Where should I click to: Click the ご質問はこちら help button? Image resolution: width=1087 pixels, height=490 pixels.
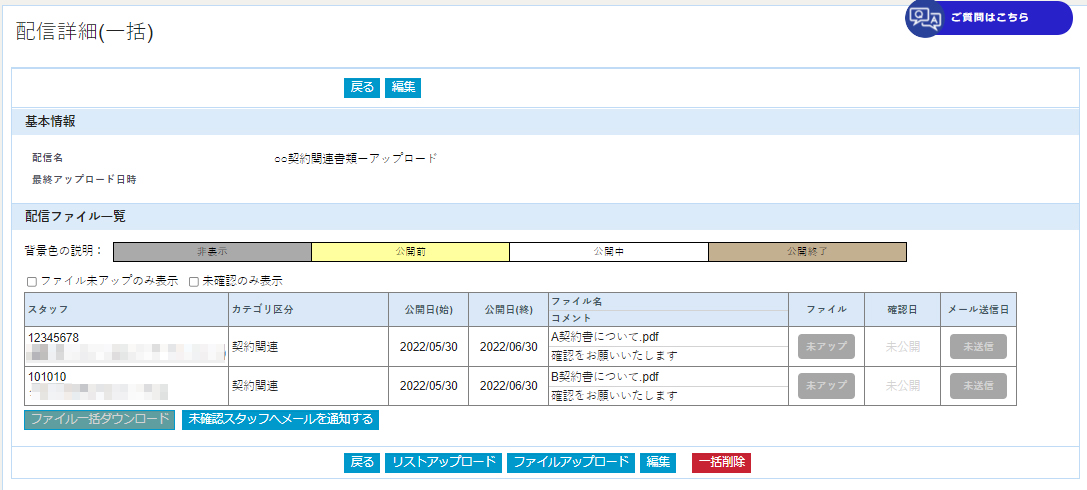pyautogui.click(x=989, y=18)
